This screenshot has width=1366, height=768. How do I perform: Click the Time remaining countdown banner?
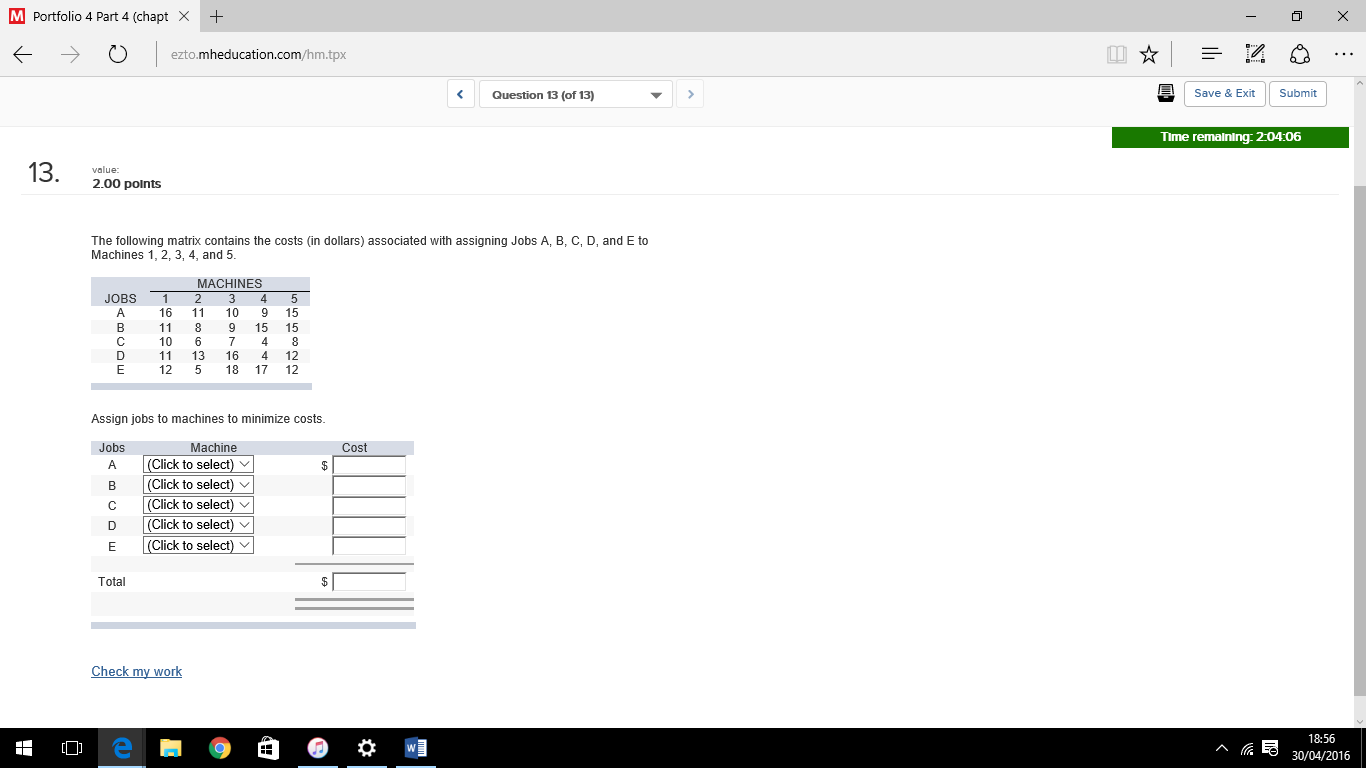[x=1230, y=137]
